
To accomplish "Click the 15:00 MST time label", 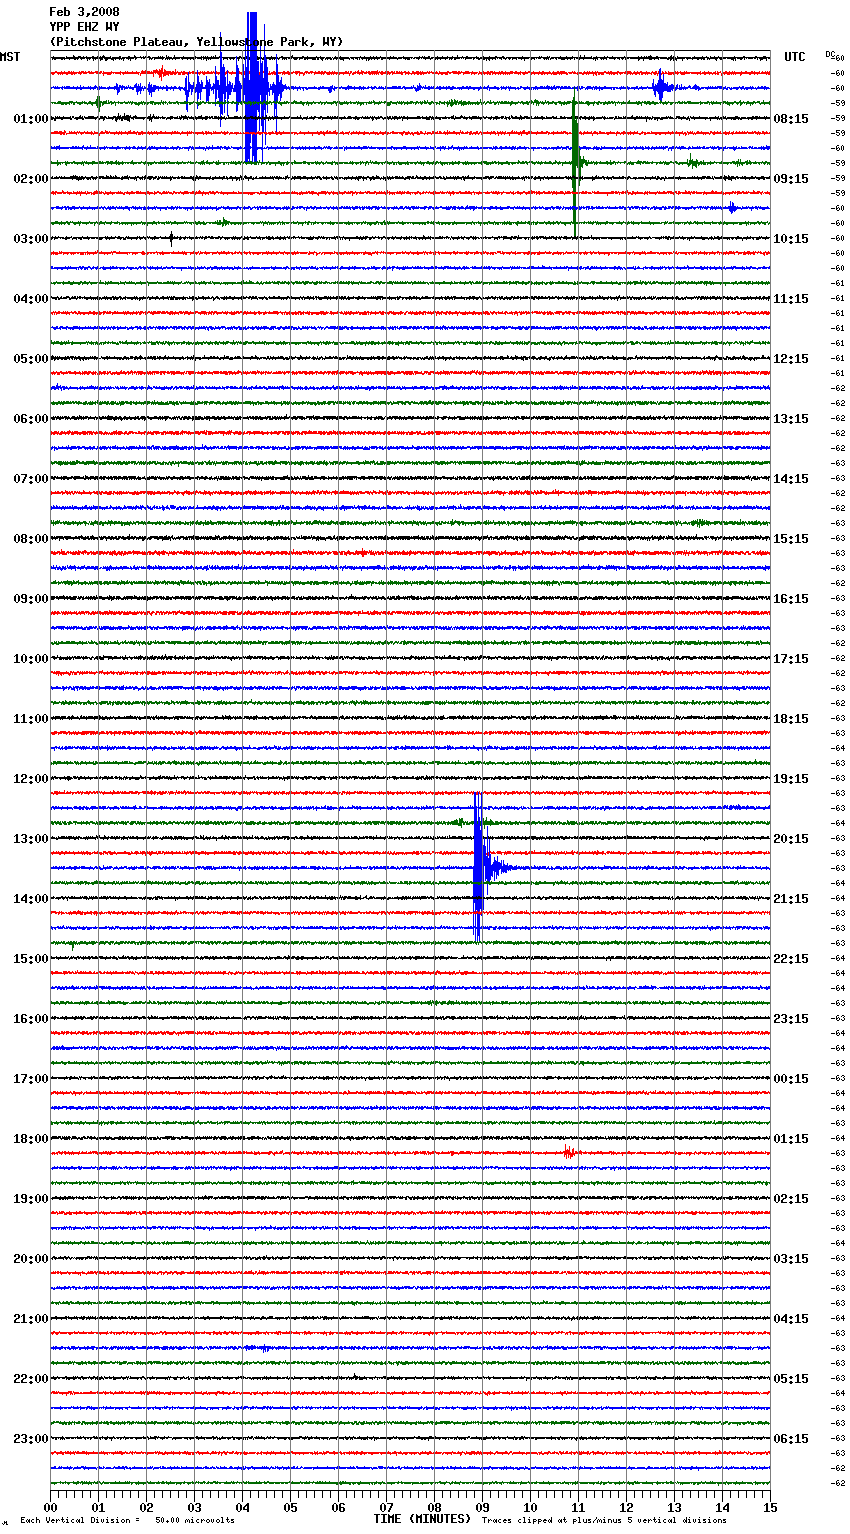I will [x=31, y=959].
